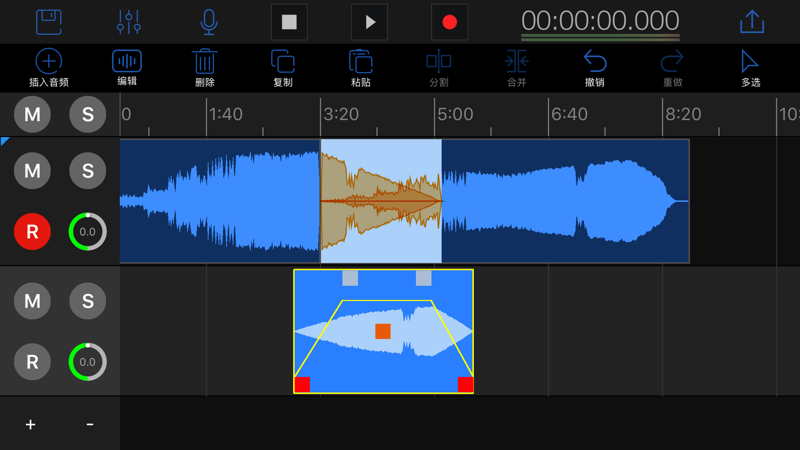The width and height of the screenshot is (800, 450).
Task: Delete selection using 删除 trash icon
Action: 205,68
